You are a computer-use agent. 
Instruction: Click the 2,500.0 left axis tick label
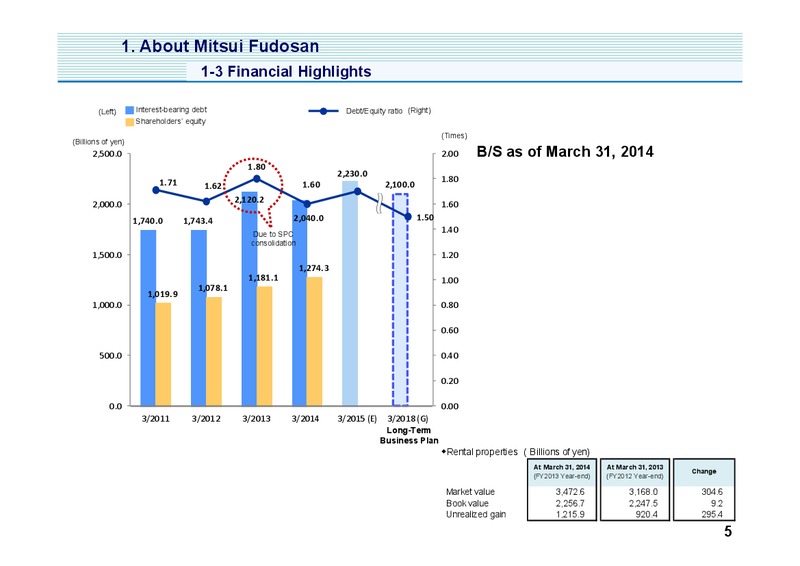[x=107, y=154]
